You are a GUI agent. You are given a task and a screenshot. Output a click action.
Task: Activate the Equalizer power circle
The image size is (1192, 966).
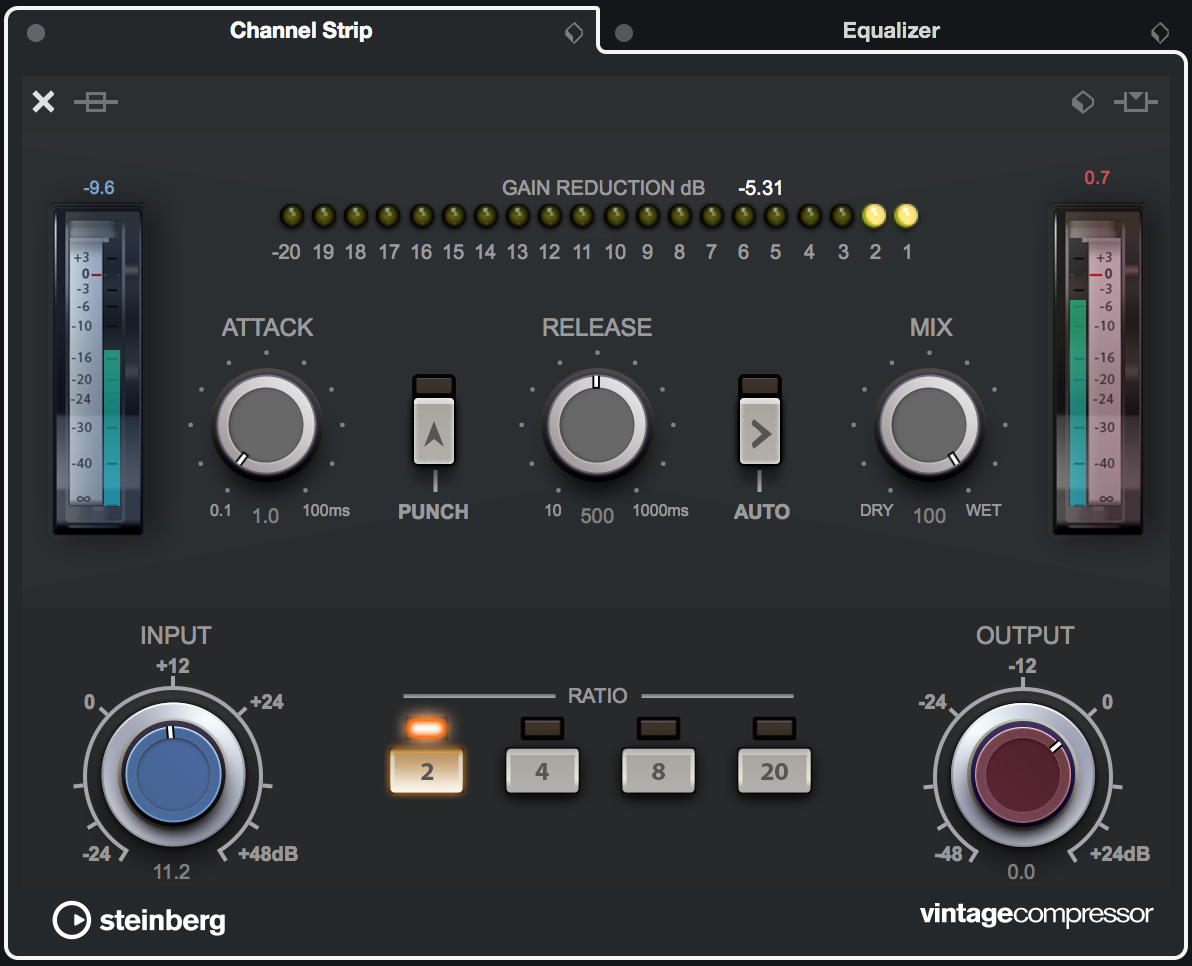tap(624, 32)
